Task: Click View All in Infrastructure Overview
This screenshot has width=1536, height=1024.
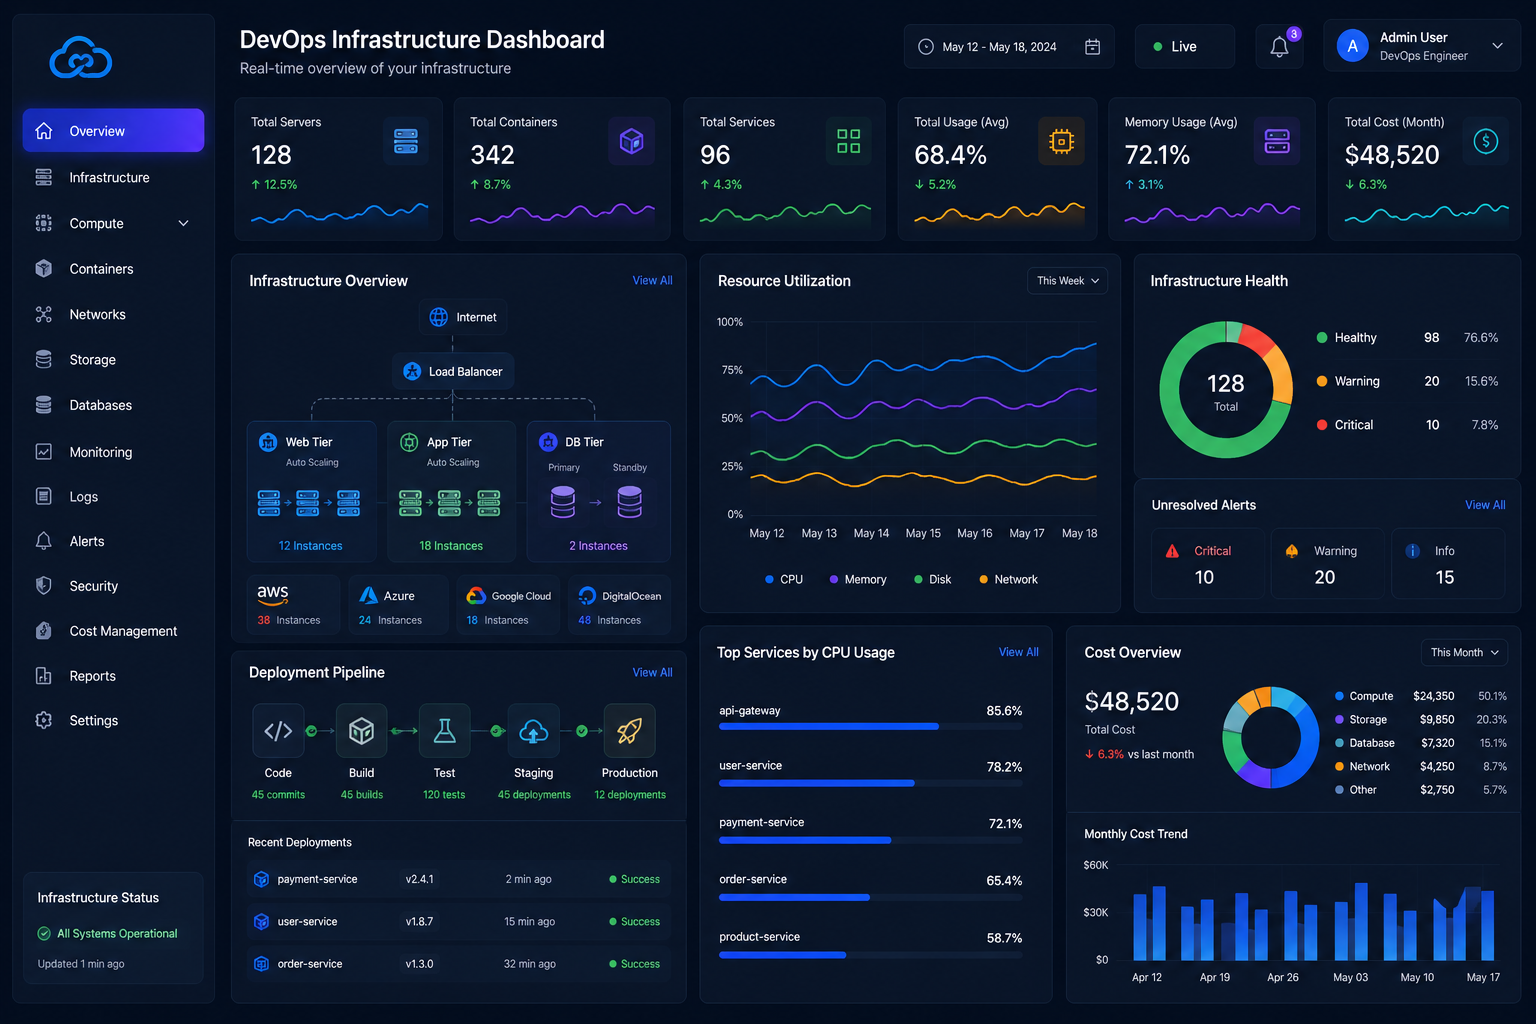Action: (x=652, y=281)
